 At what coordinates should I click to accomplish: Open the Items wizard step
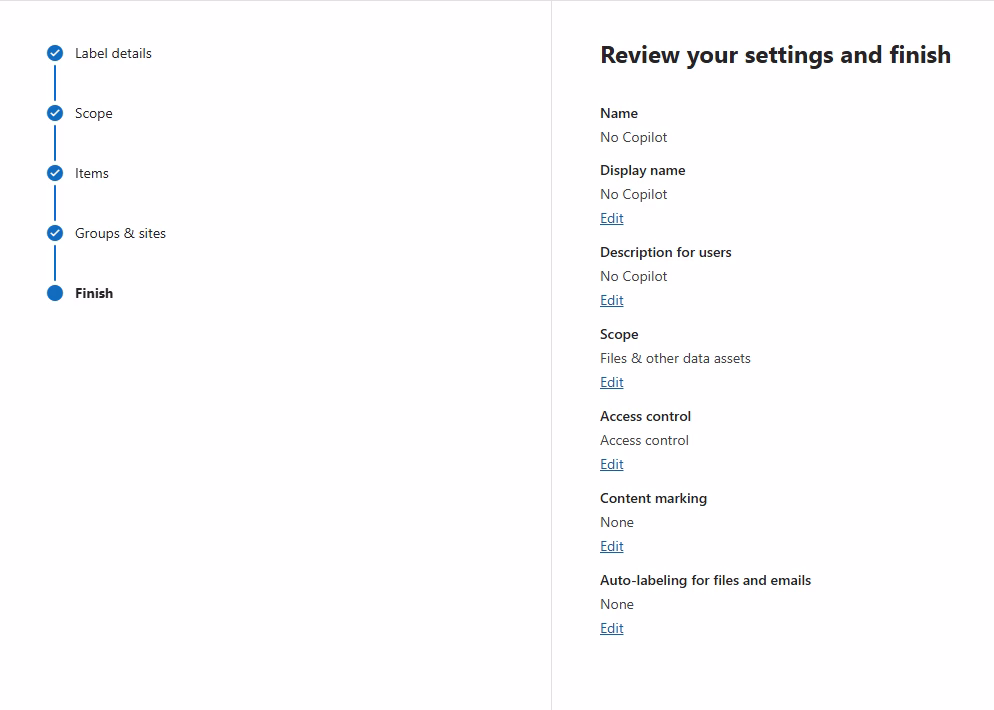tap(91, 173)
